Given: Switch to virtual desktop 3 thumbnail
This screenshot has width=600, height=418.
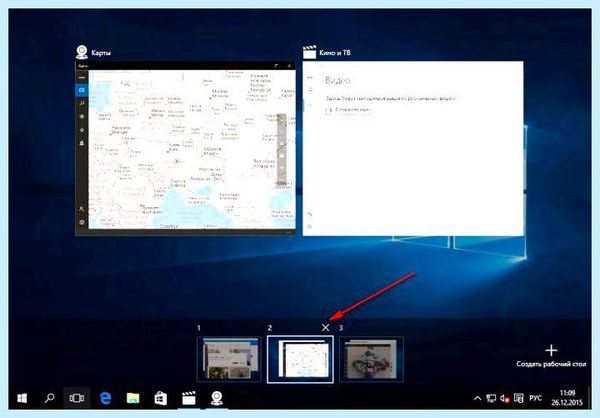Looking at the screenshot, I should point(371,359).
